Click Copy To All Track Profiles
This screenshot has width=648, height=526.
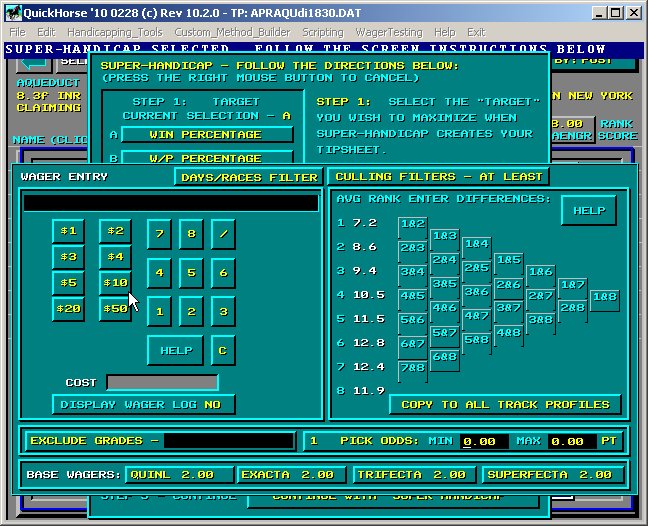[x=505, y=405]
